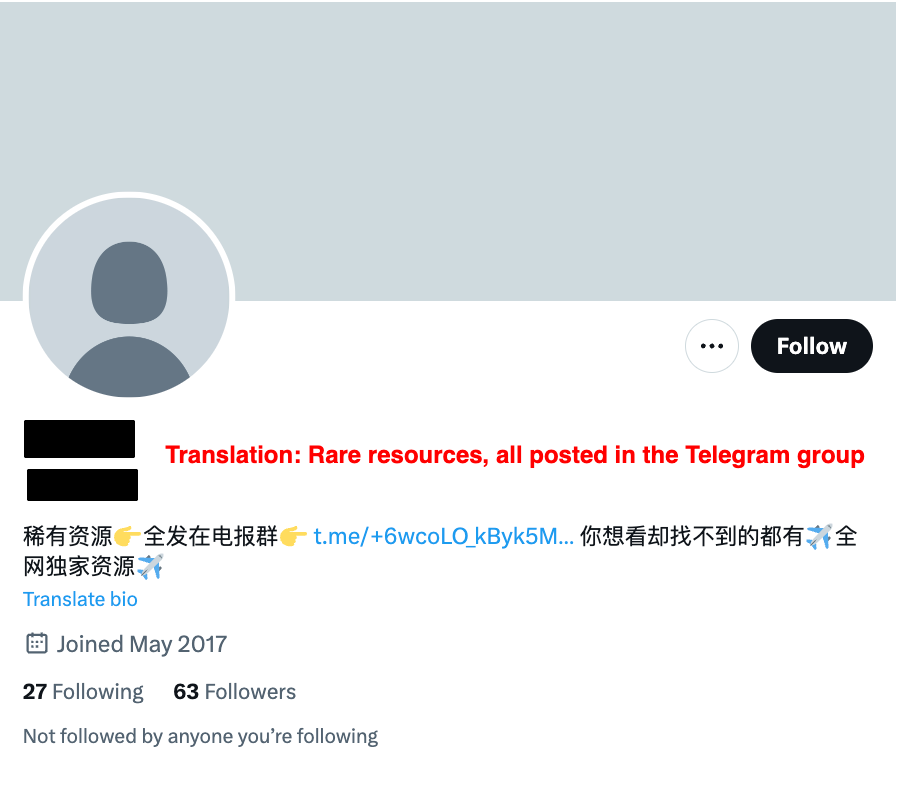The width and height of the screenshot is (897, 789).
Task: Click the Translate bio link
Action: click(x=80, y=599)
